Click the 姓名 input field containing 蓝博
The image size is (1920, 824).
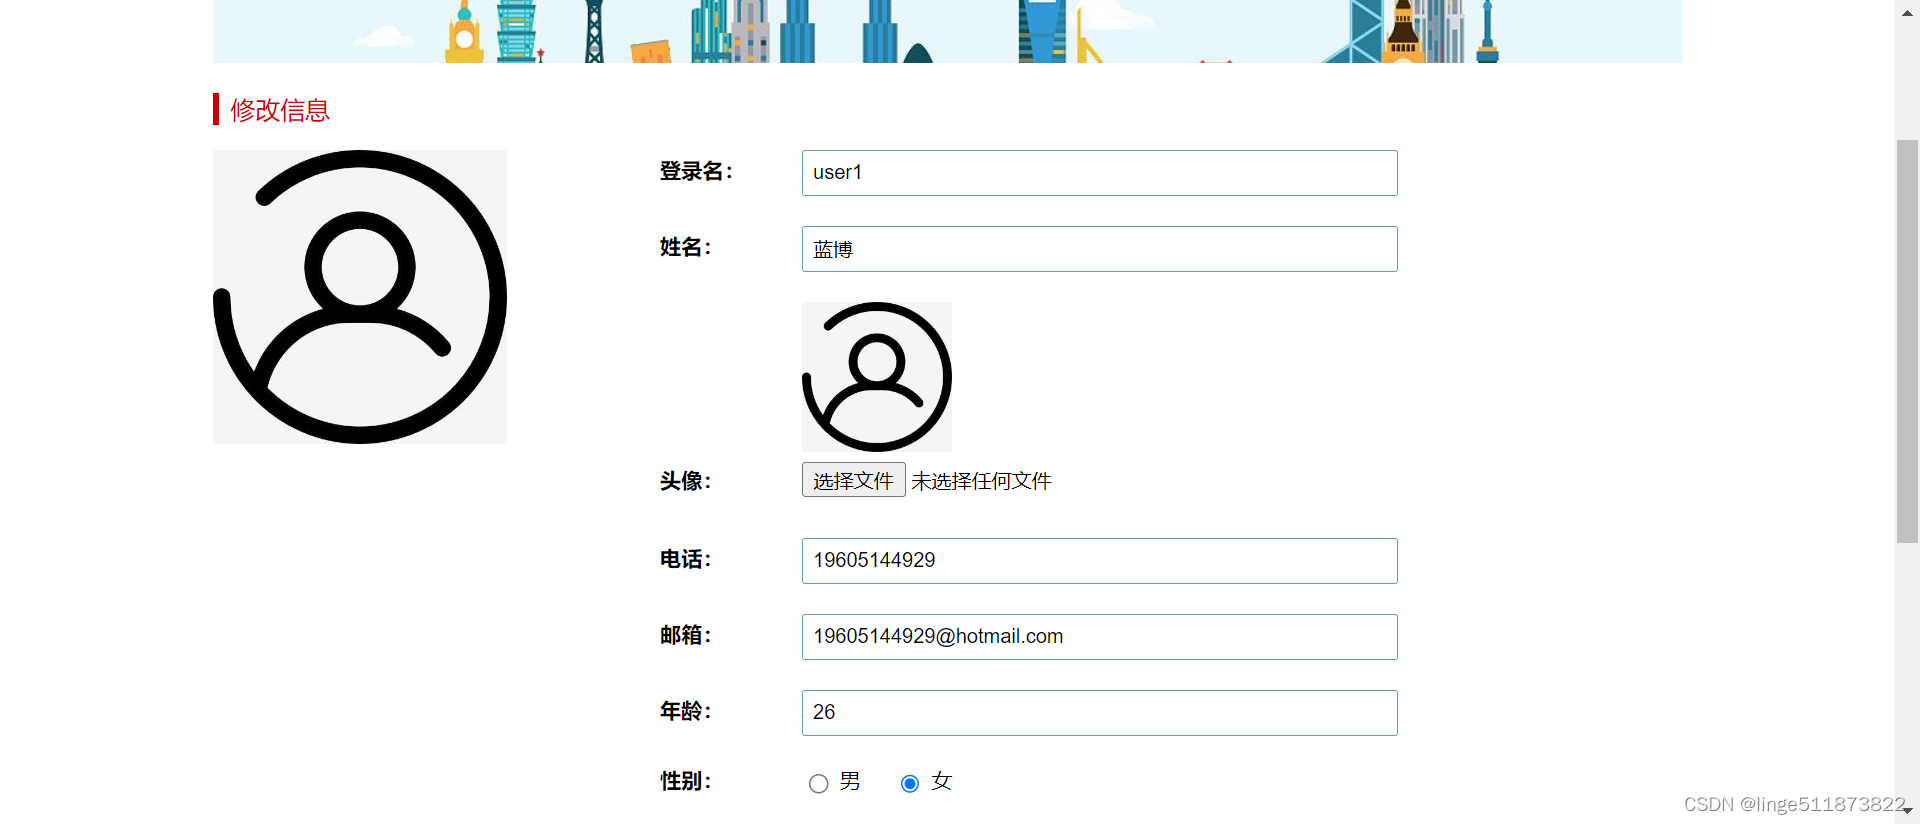(1099, 249)
